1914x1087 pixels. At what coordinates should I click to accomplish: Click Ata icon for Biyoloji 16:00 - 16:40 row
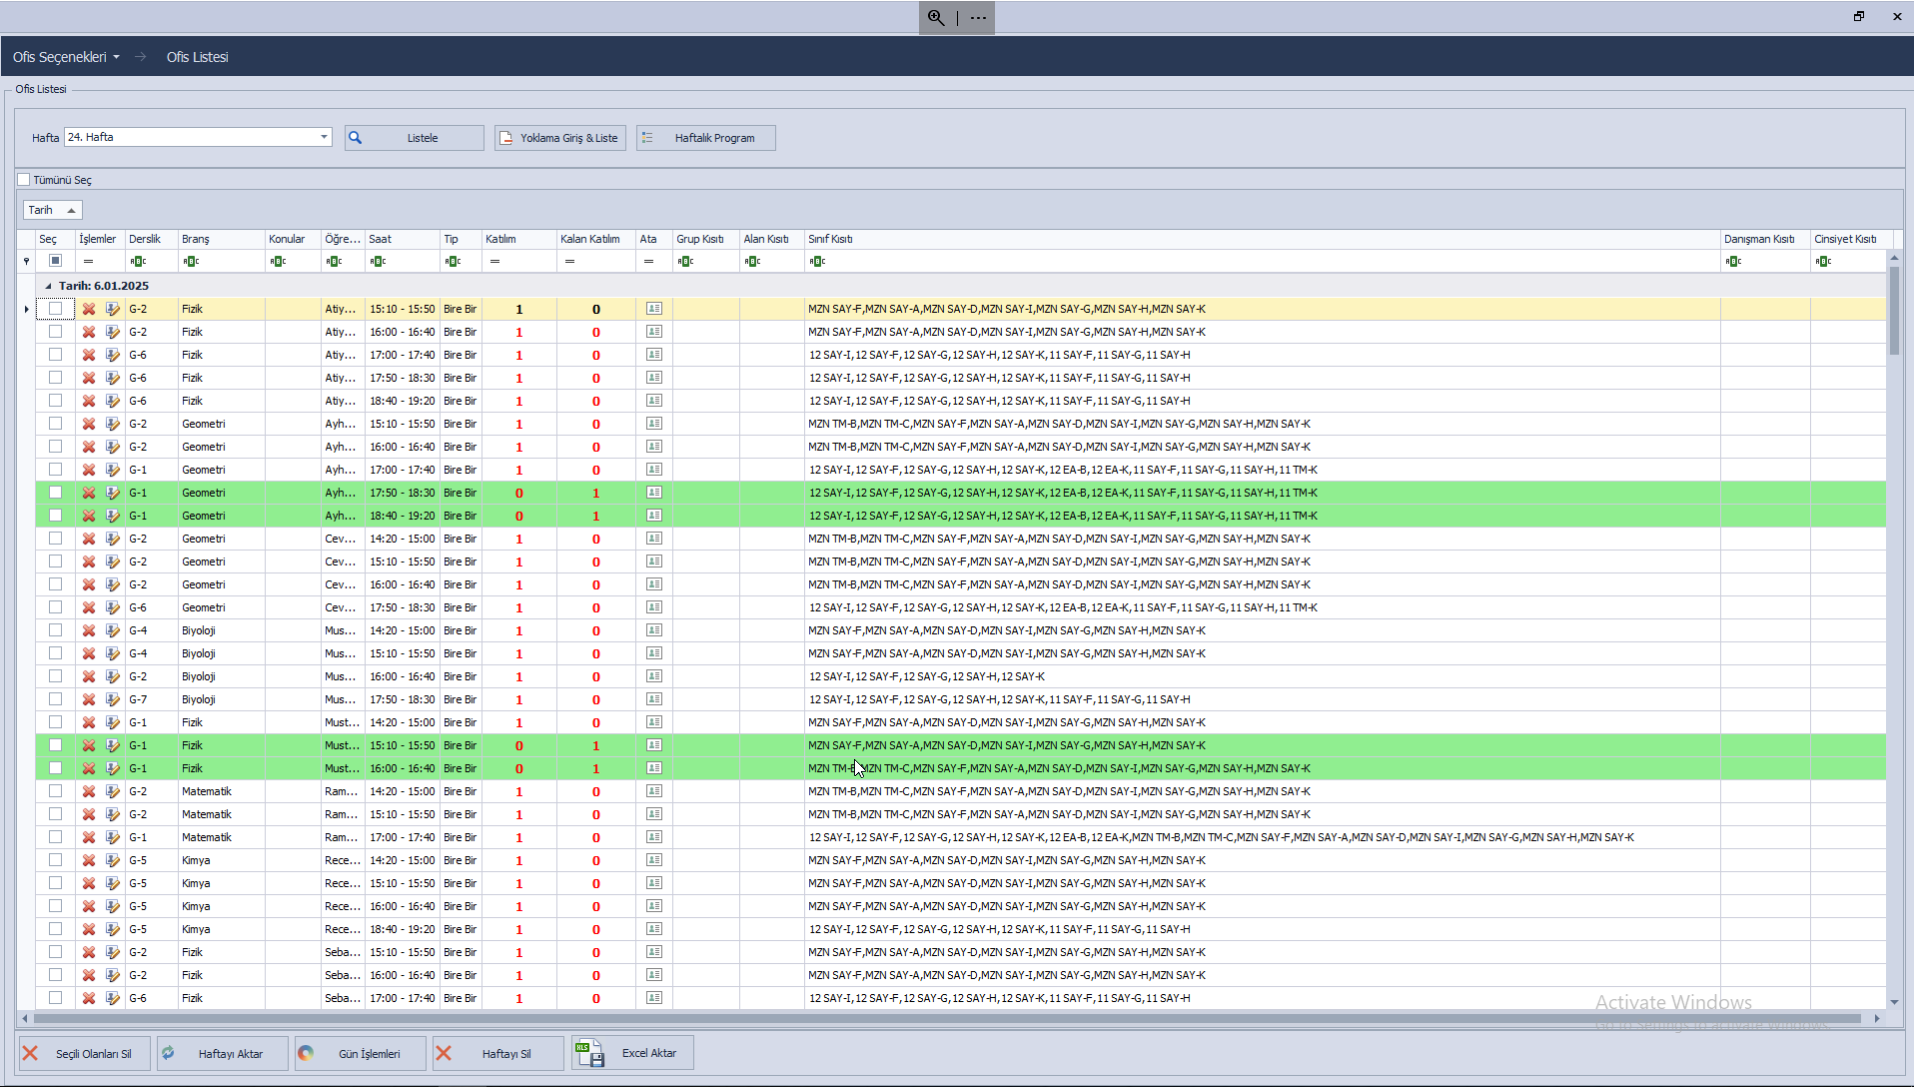point(654,676)
